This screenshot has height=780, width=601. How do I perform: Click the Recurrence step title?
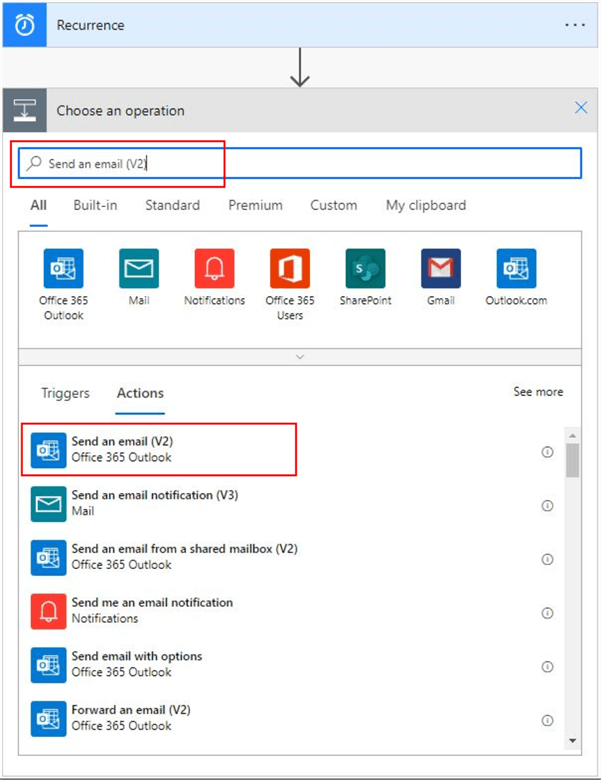click(91, 25)
